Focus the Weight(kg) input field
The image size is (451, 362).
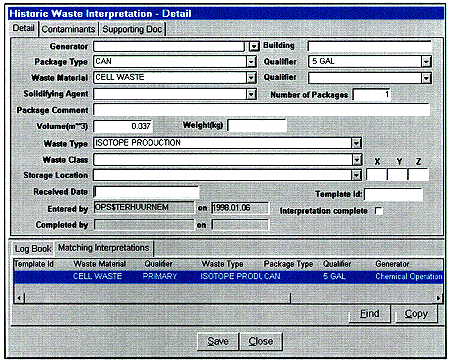257,126
